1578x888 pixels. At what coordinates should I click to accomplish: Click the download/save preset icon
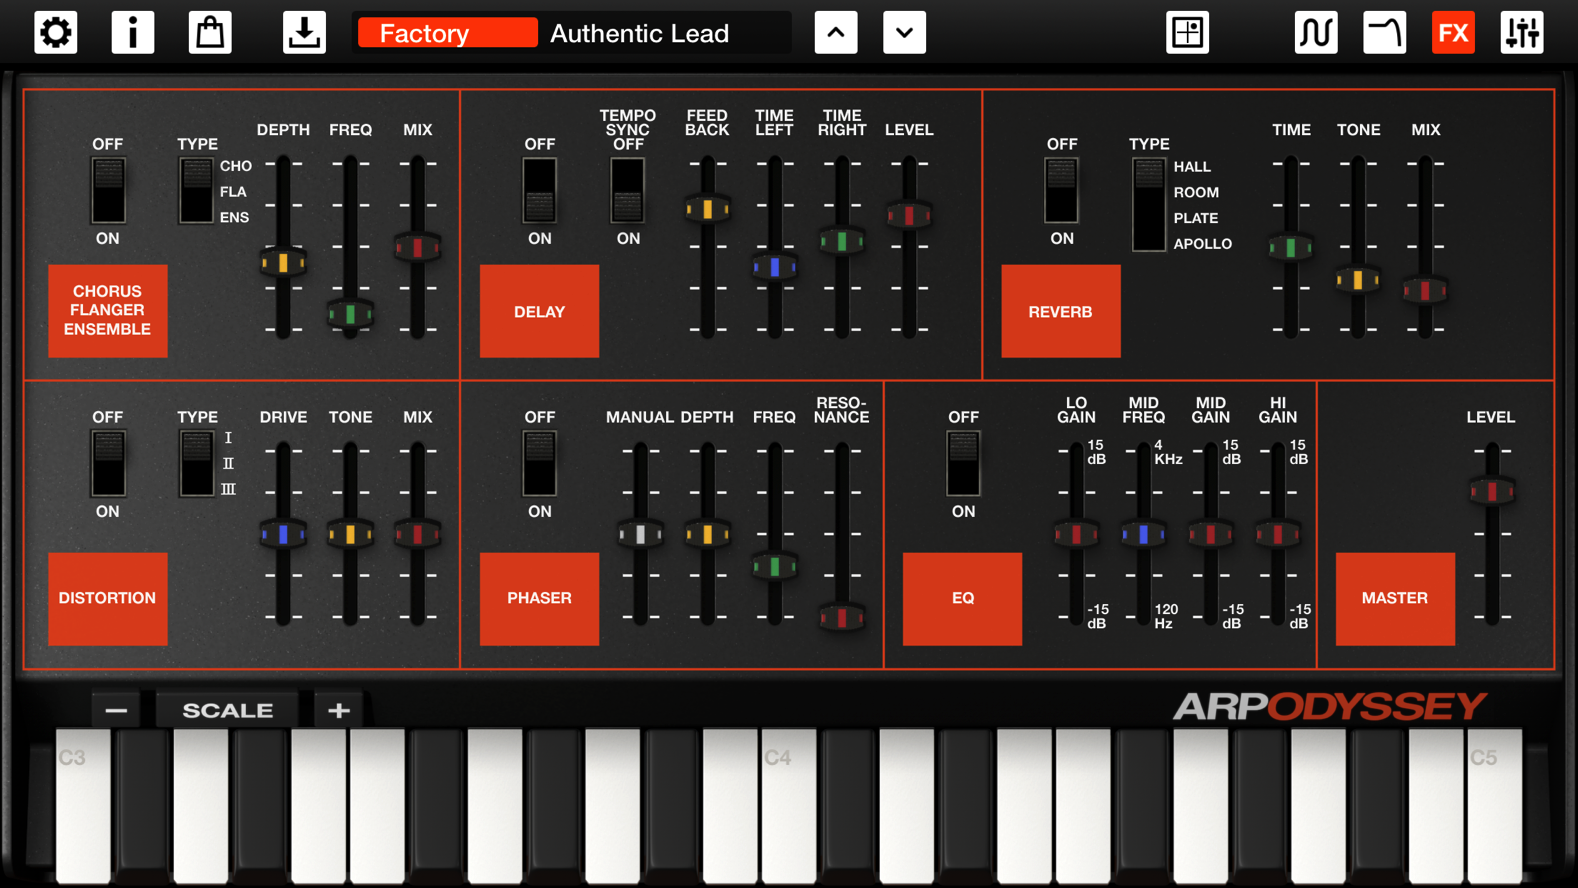(x=304, y=33)
